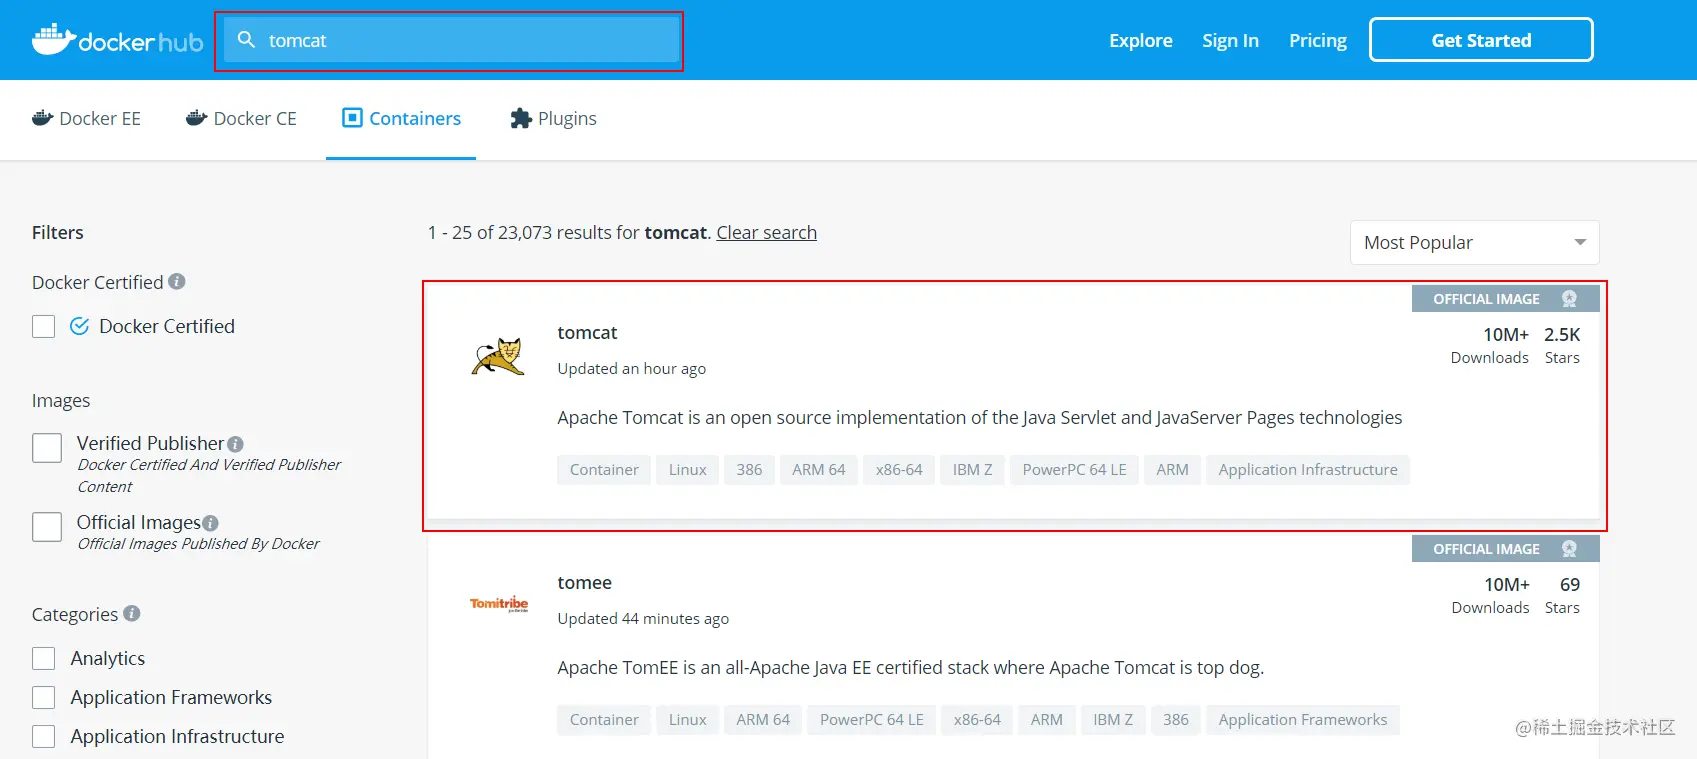Viewport: 1697px width, 759px height.
Task: Click the tomcat cat logo
Action: click(498, 357)
